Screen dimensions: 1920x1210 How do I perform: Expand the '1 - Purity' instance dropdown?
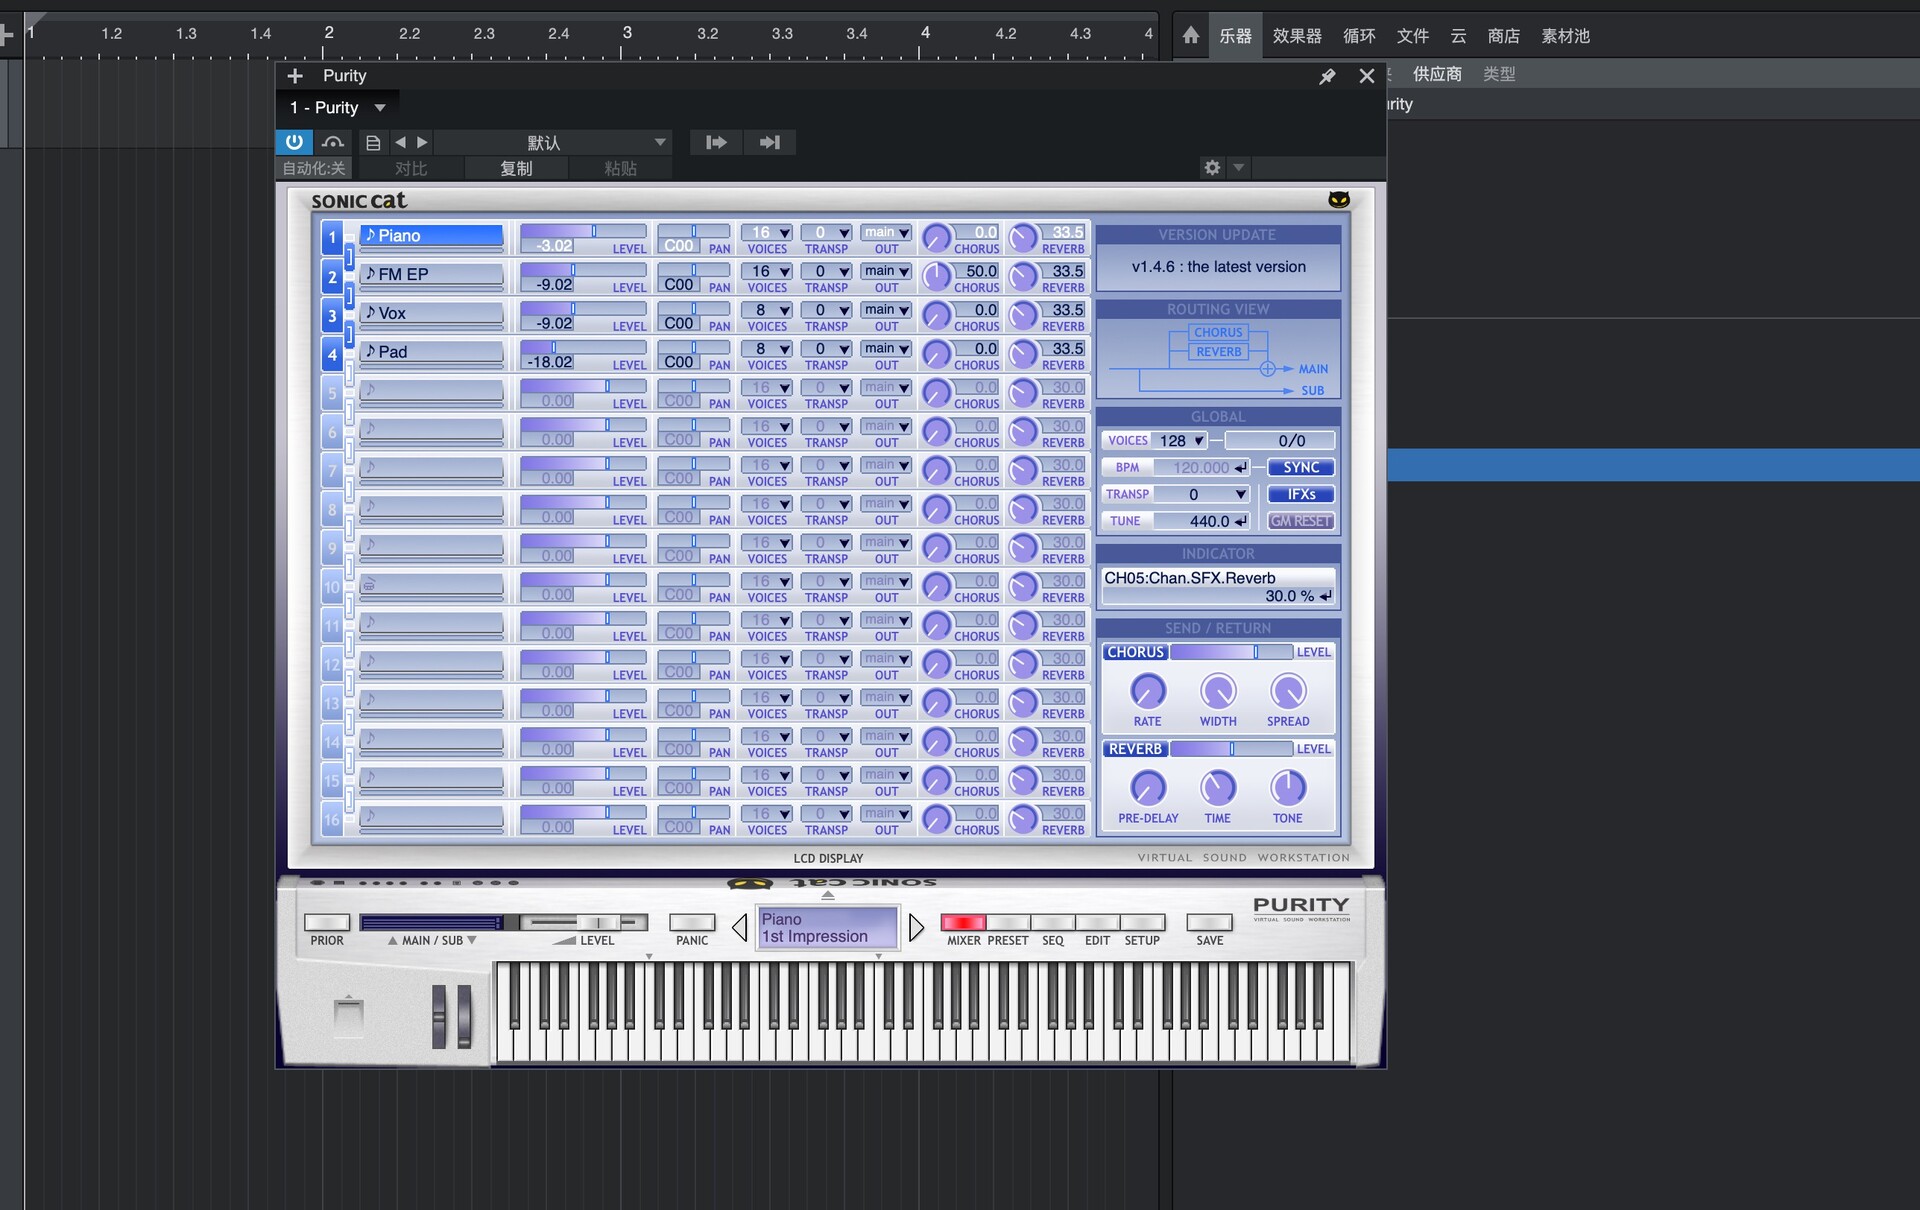(x=380, y=107)
